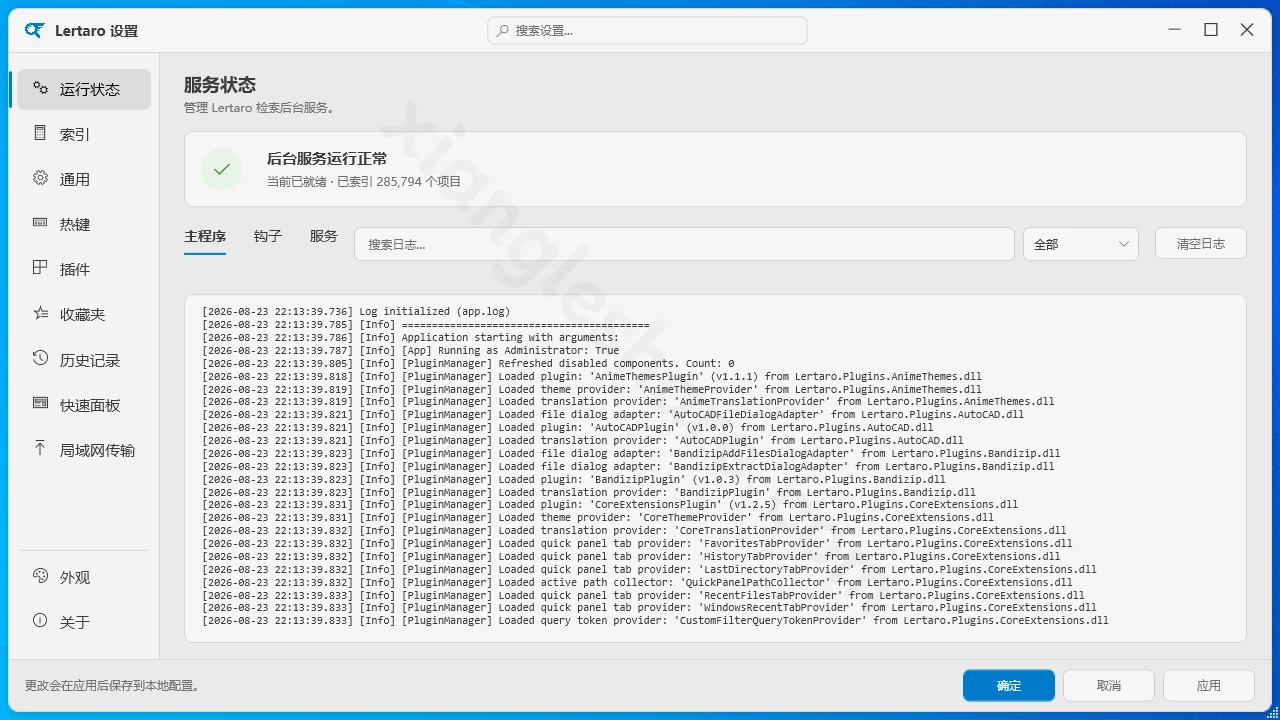Screen dimensions: 1280x720
Task: Click the 应用 button
Action: coord(1209,685)
